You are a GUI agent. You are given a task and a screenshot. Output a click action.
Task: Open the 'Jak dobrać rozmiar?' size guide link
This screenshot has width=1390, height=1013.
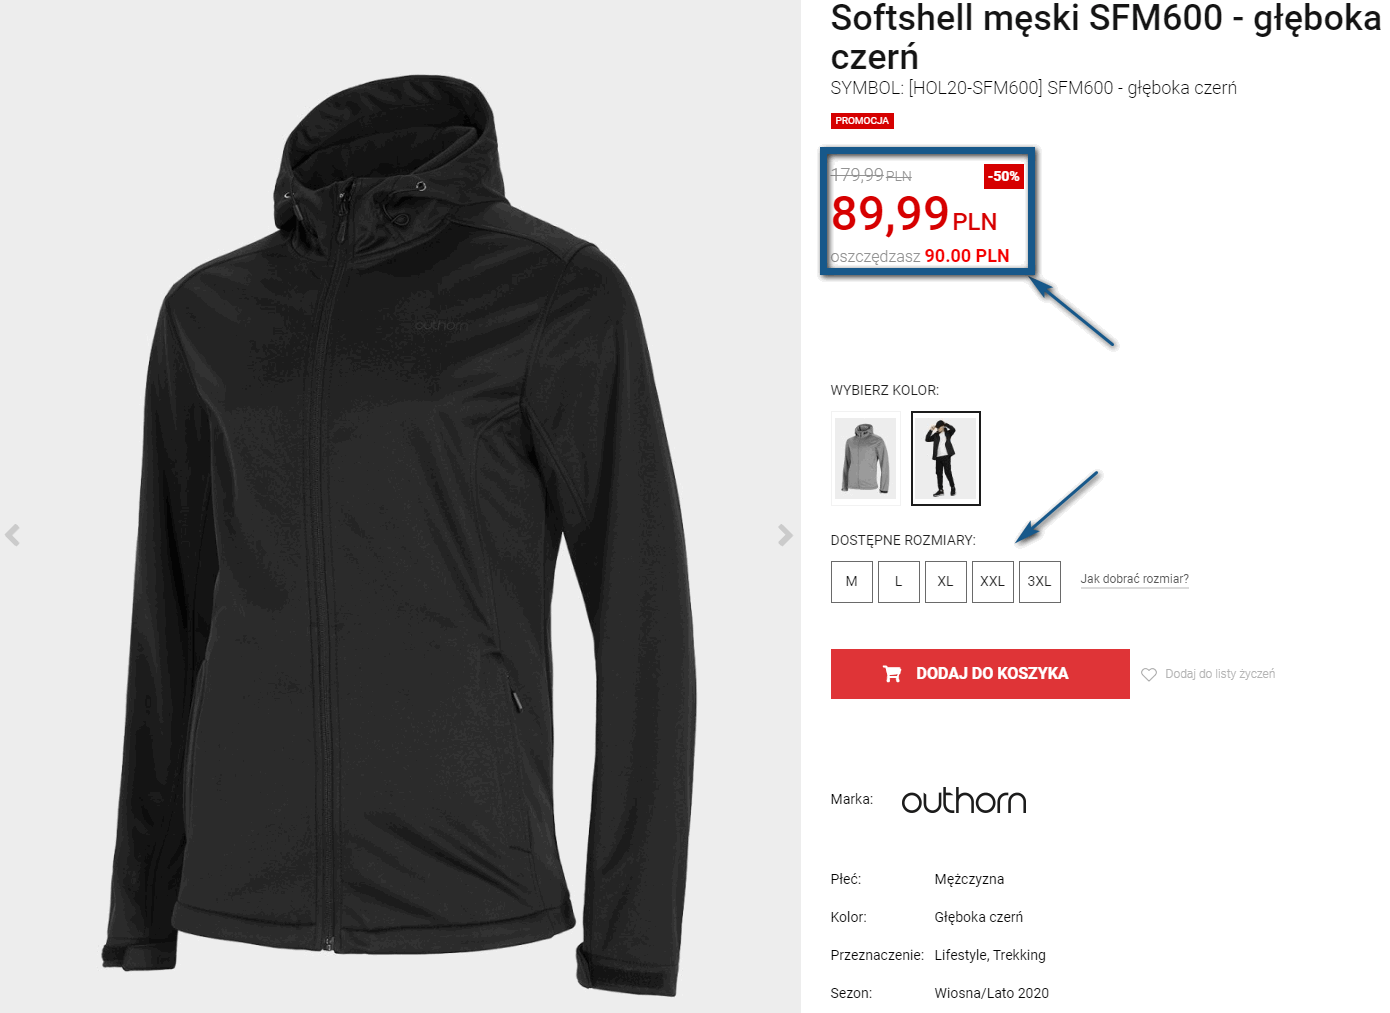[1135, 579]
